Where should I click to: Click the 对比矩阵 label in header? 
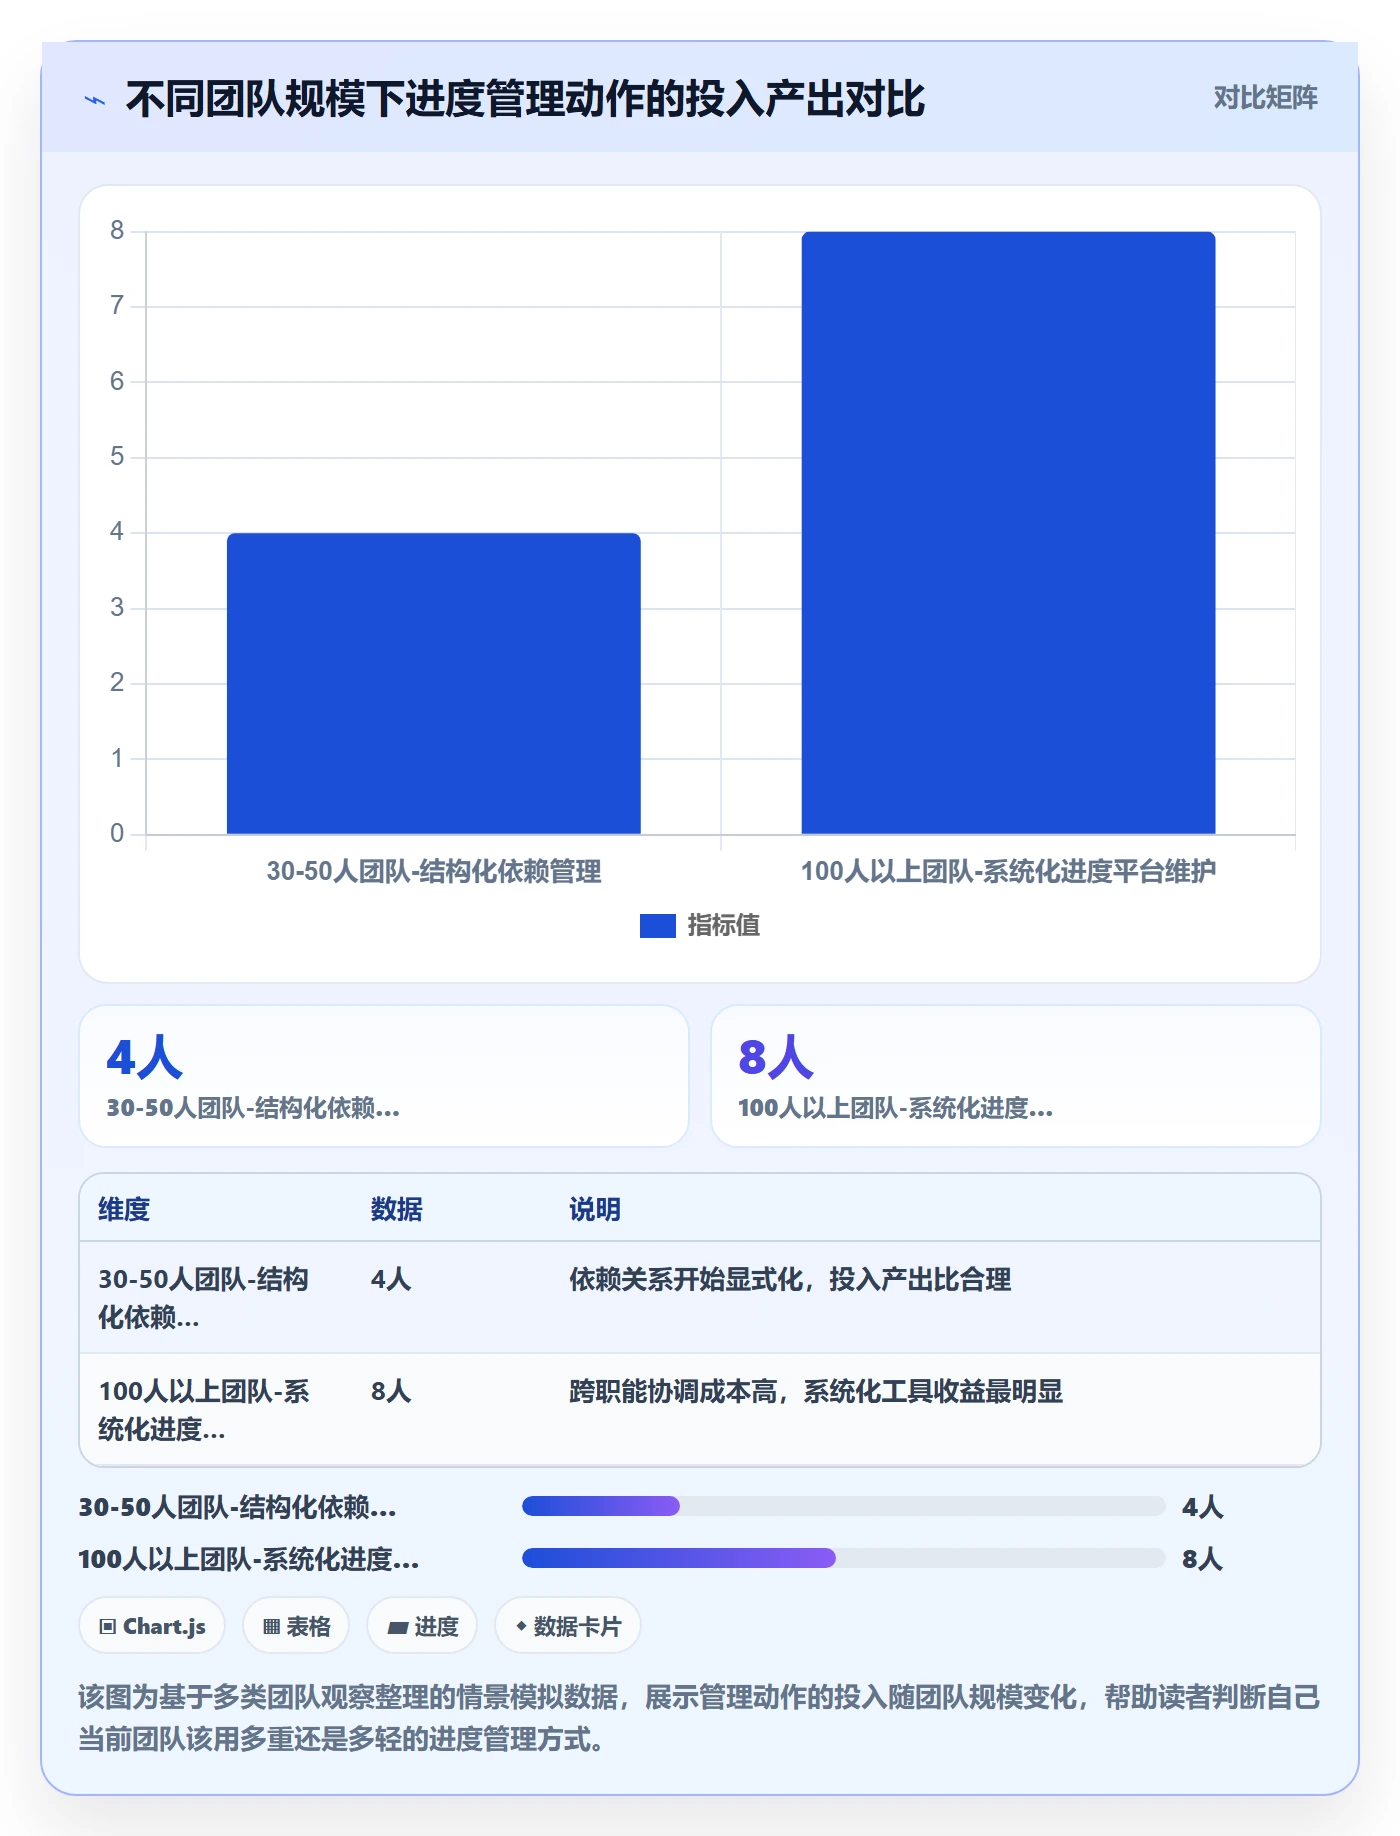[x=1265, y=98]
